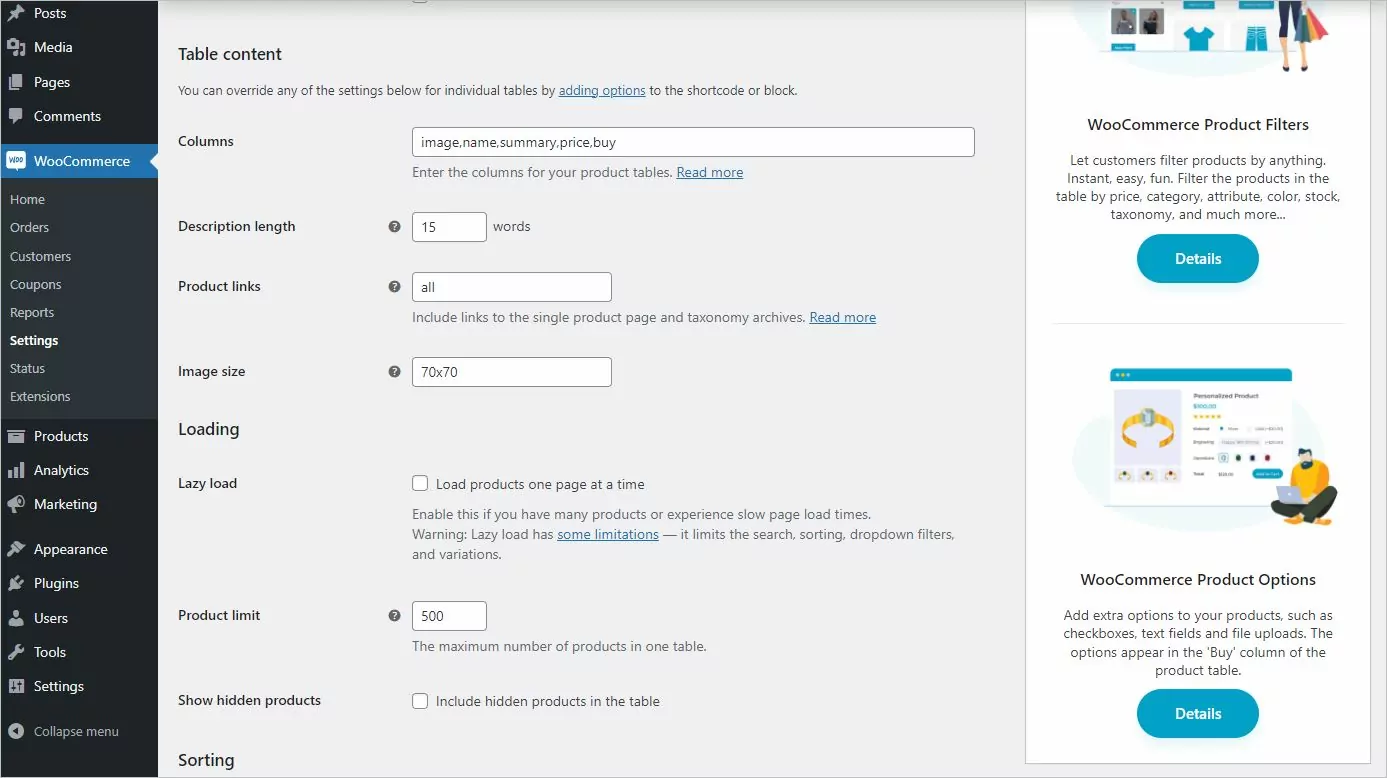Click help icon next to Image size
The width and height of the screenshot is (1387, 778).
[394, 371]
